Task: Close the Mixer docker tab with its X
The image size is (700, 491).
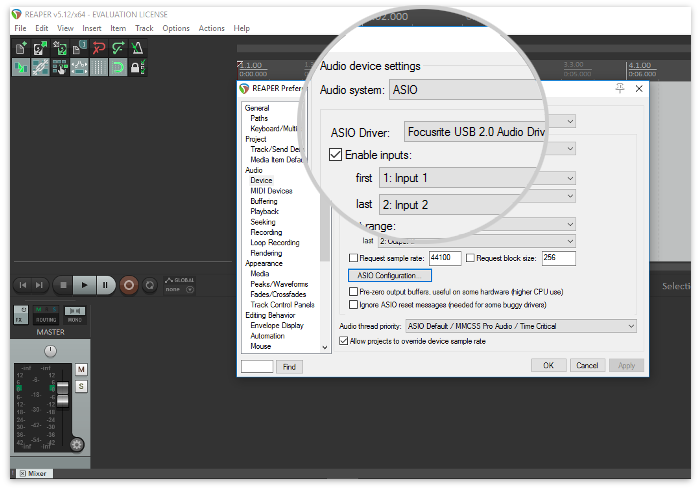Action: pyautogui.click(x=23, y=474)
